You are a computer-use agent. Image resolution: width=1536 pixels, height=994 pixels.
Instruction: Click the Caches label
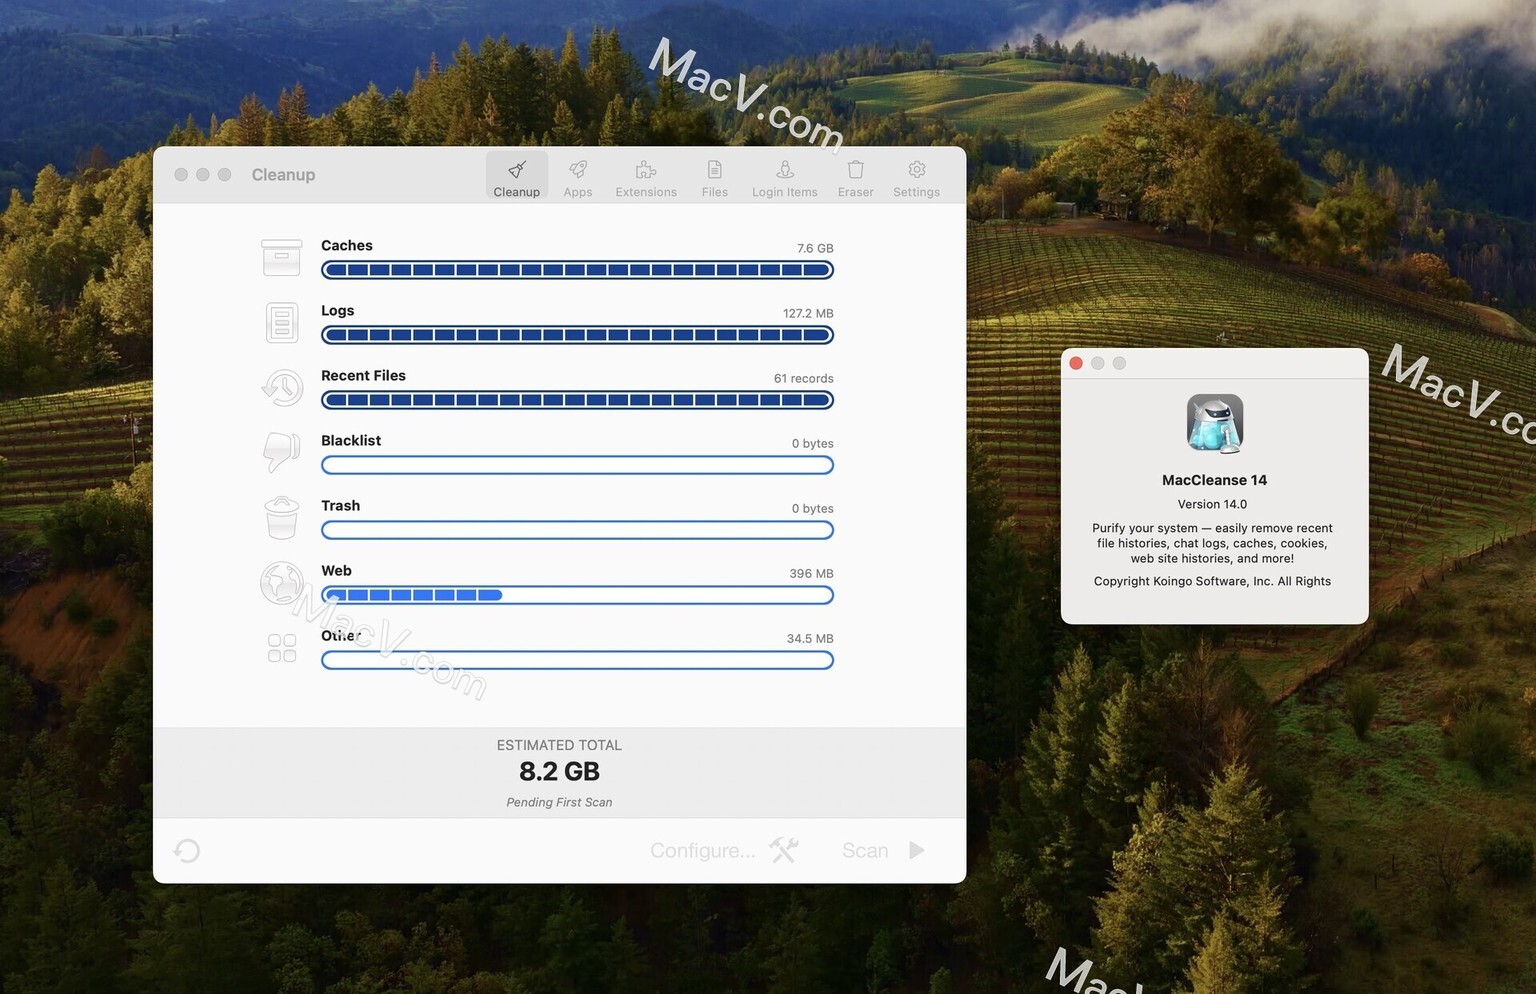347,245
